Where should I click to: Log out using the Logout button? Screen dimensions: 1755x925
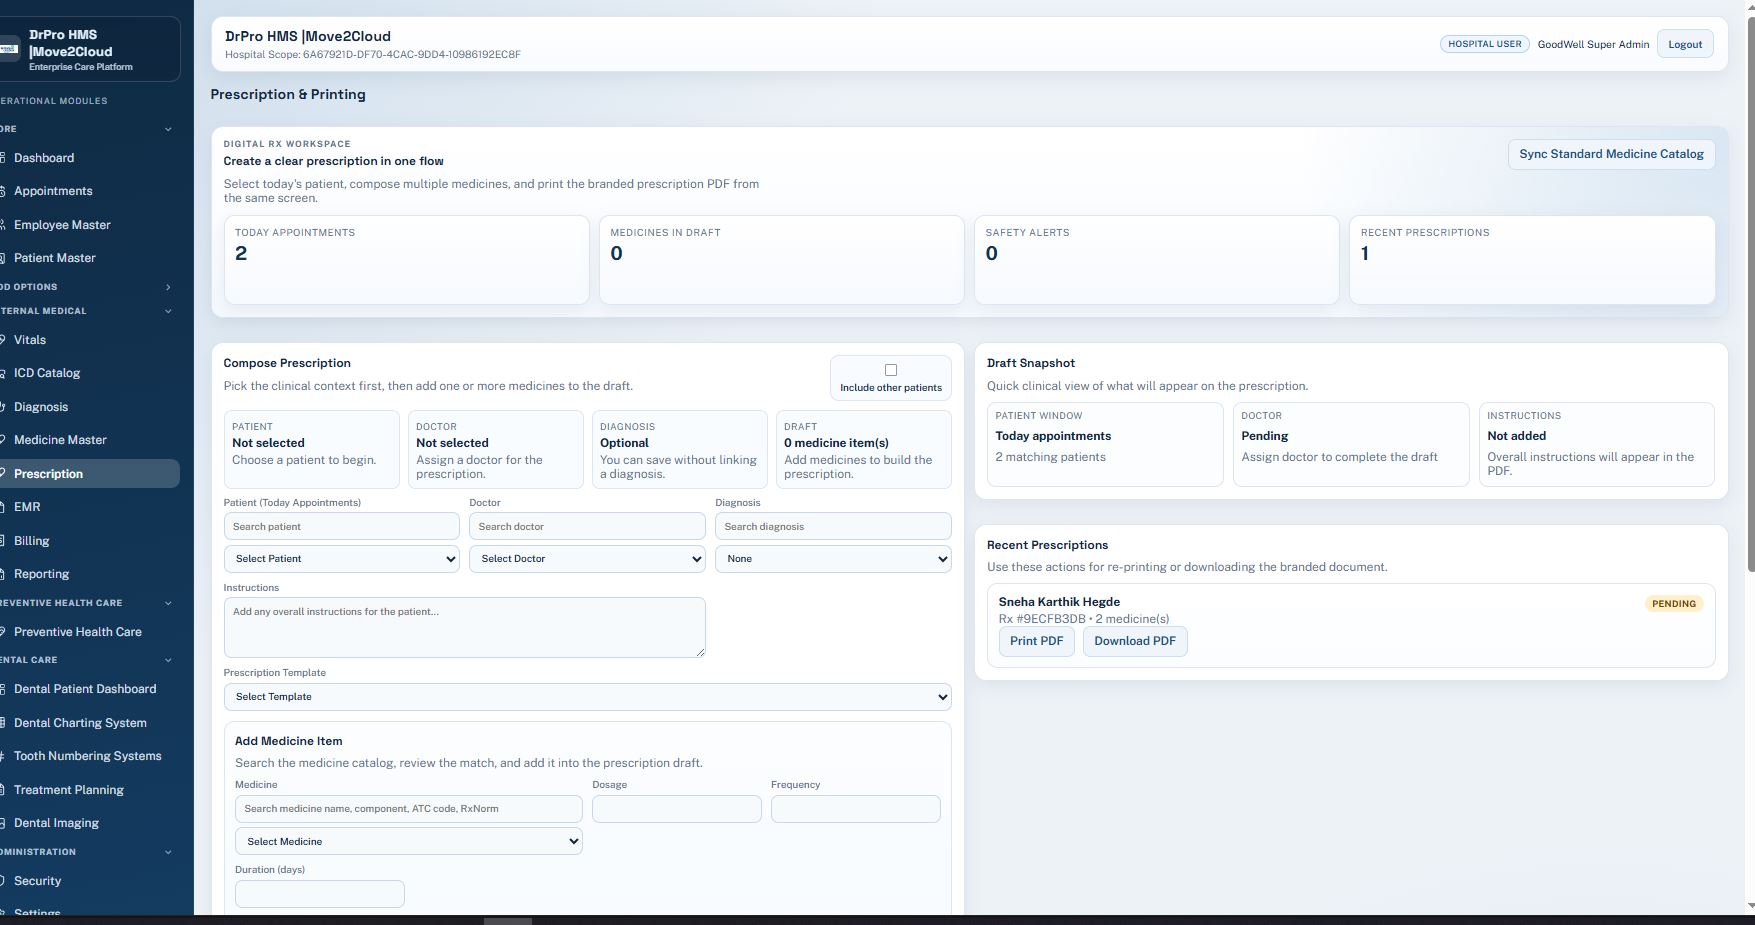point(1685,44)
